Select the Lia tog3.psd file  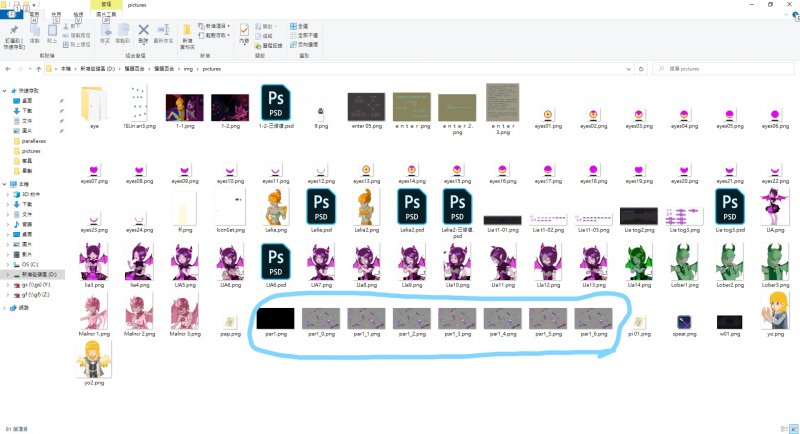[730, 207]
